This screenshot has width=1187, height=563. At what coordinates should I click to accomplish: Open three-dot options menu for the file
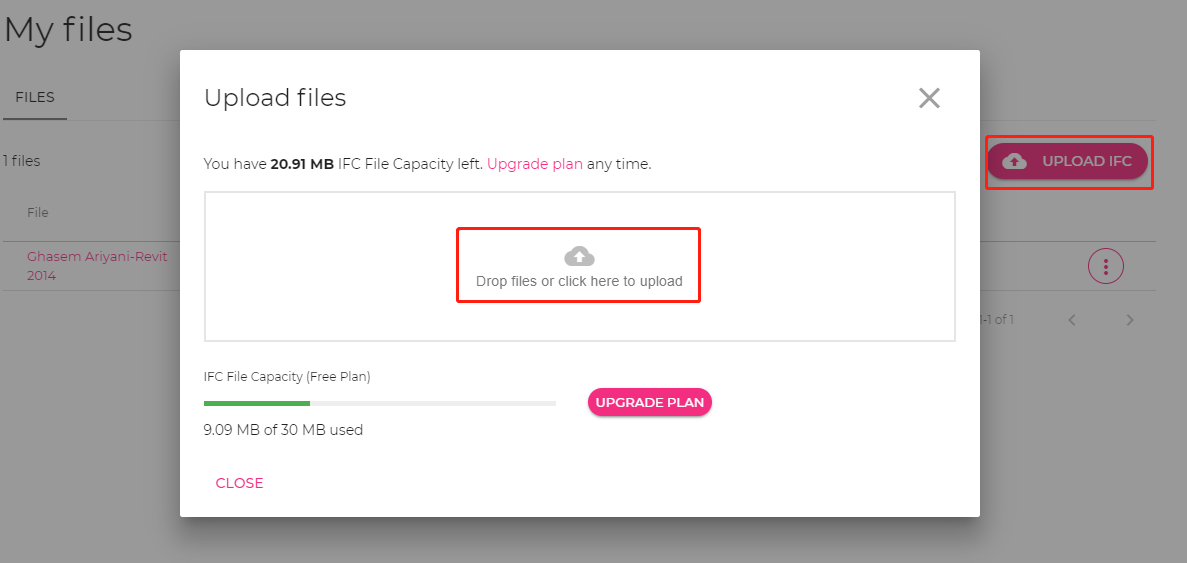[1106, 266]
